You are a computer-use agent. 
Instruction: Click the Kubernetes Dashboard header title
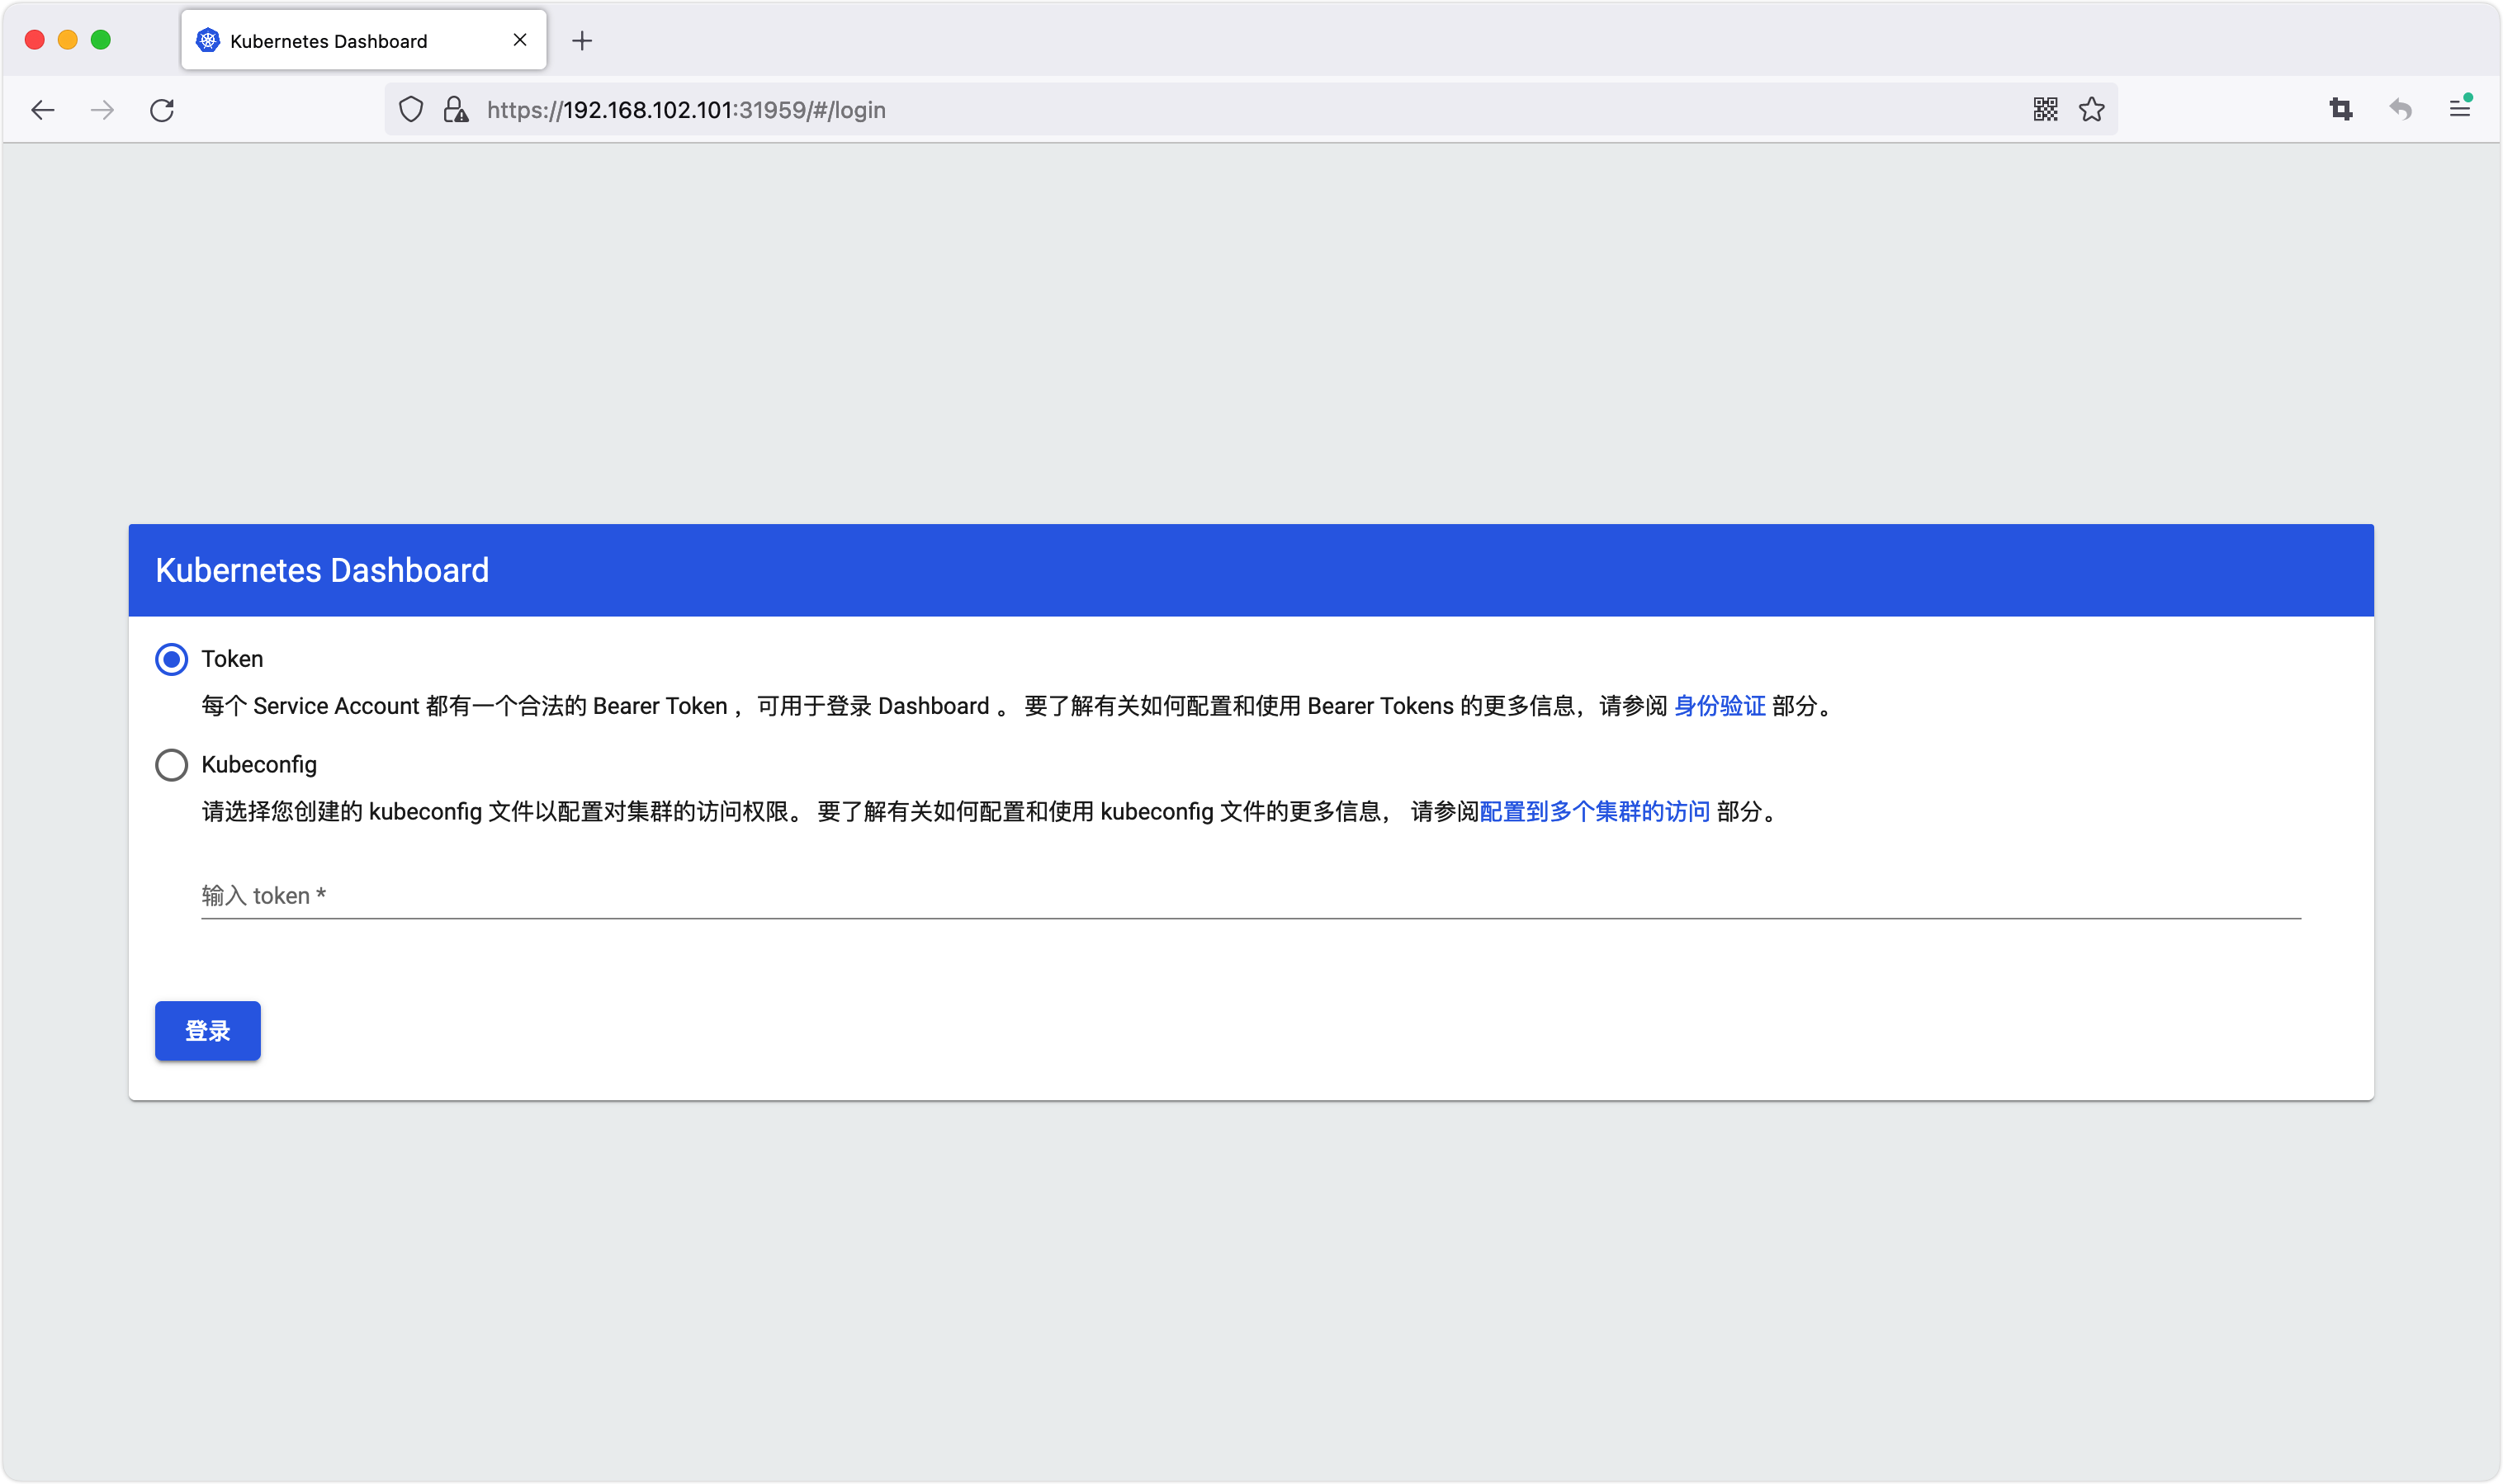click(322, 570)
